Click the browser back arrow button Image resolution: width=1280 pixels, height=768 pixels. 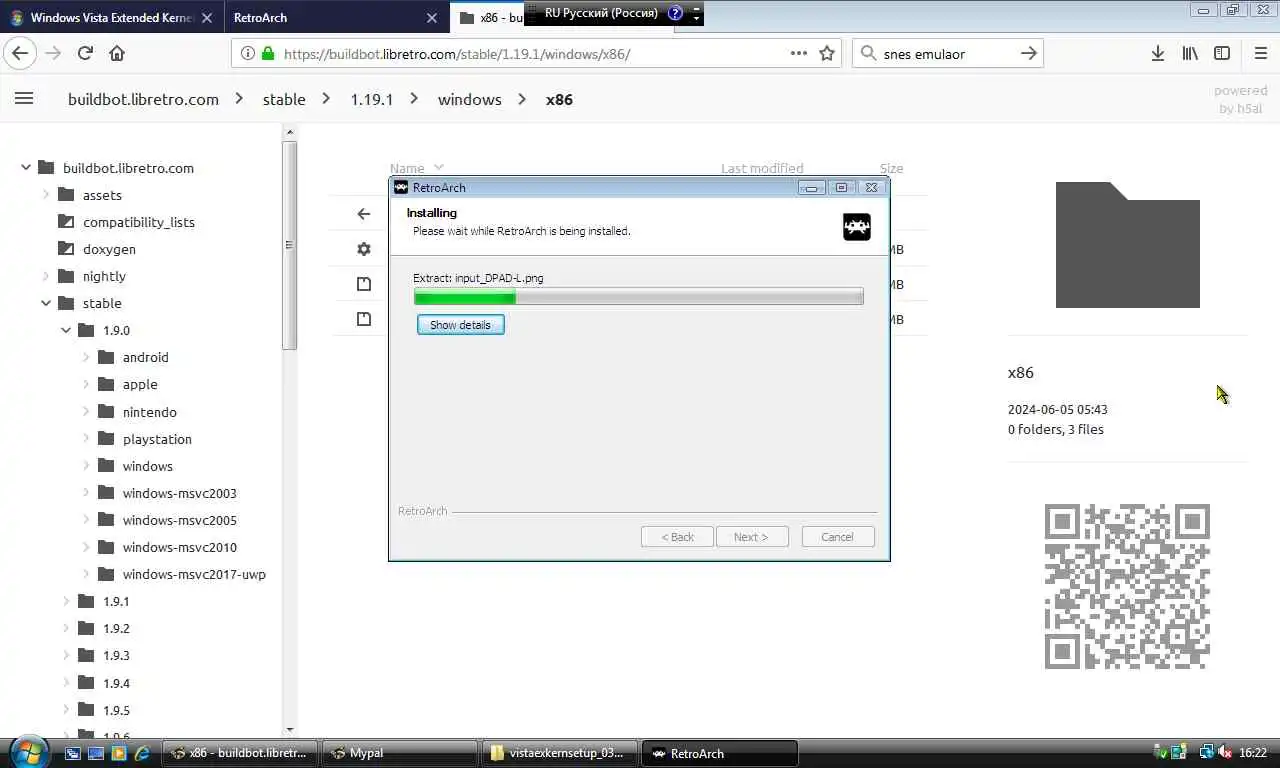(x=20, y=53)
